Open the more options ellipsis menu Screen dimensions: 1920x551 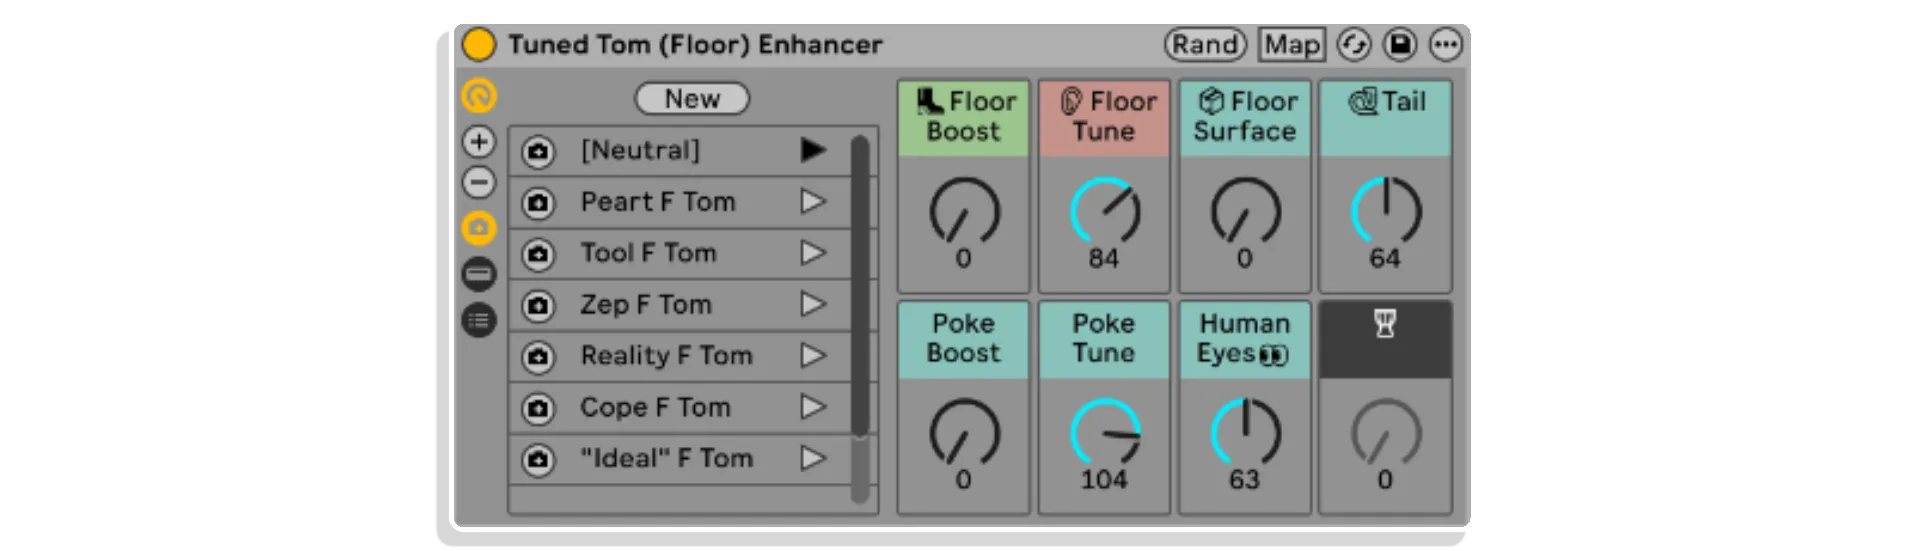click(x=1446, y=44)
